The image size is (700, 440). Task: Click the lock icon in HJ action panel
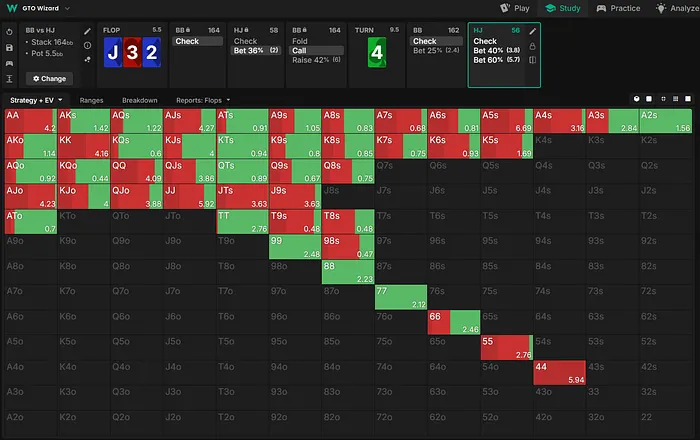(x=532, y=45)
